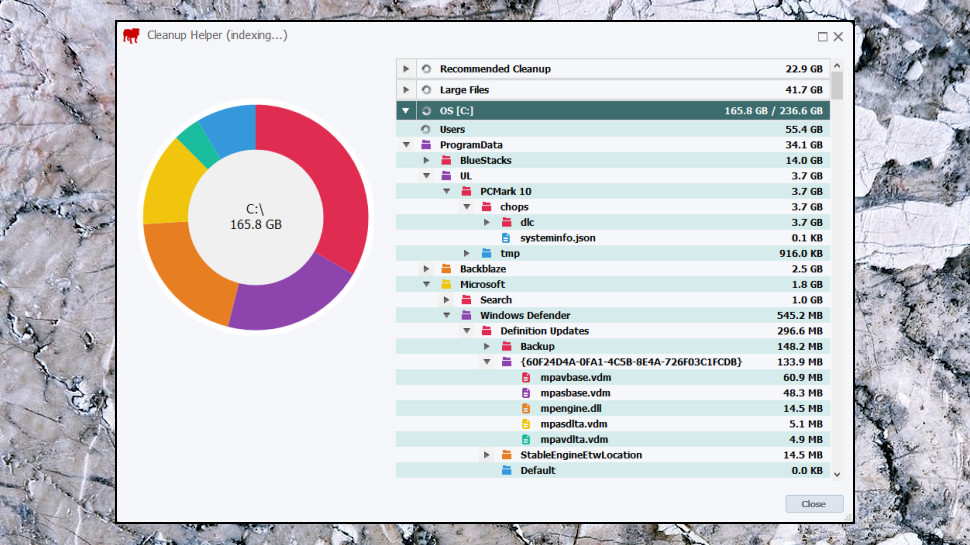Image resolution: width=970 pixels, height=545 pixels.
Task: Click the StableEngineEtwLocation folder icon
Action: pos(507,455)
